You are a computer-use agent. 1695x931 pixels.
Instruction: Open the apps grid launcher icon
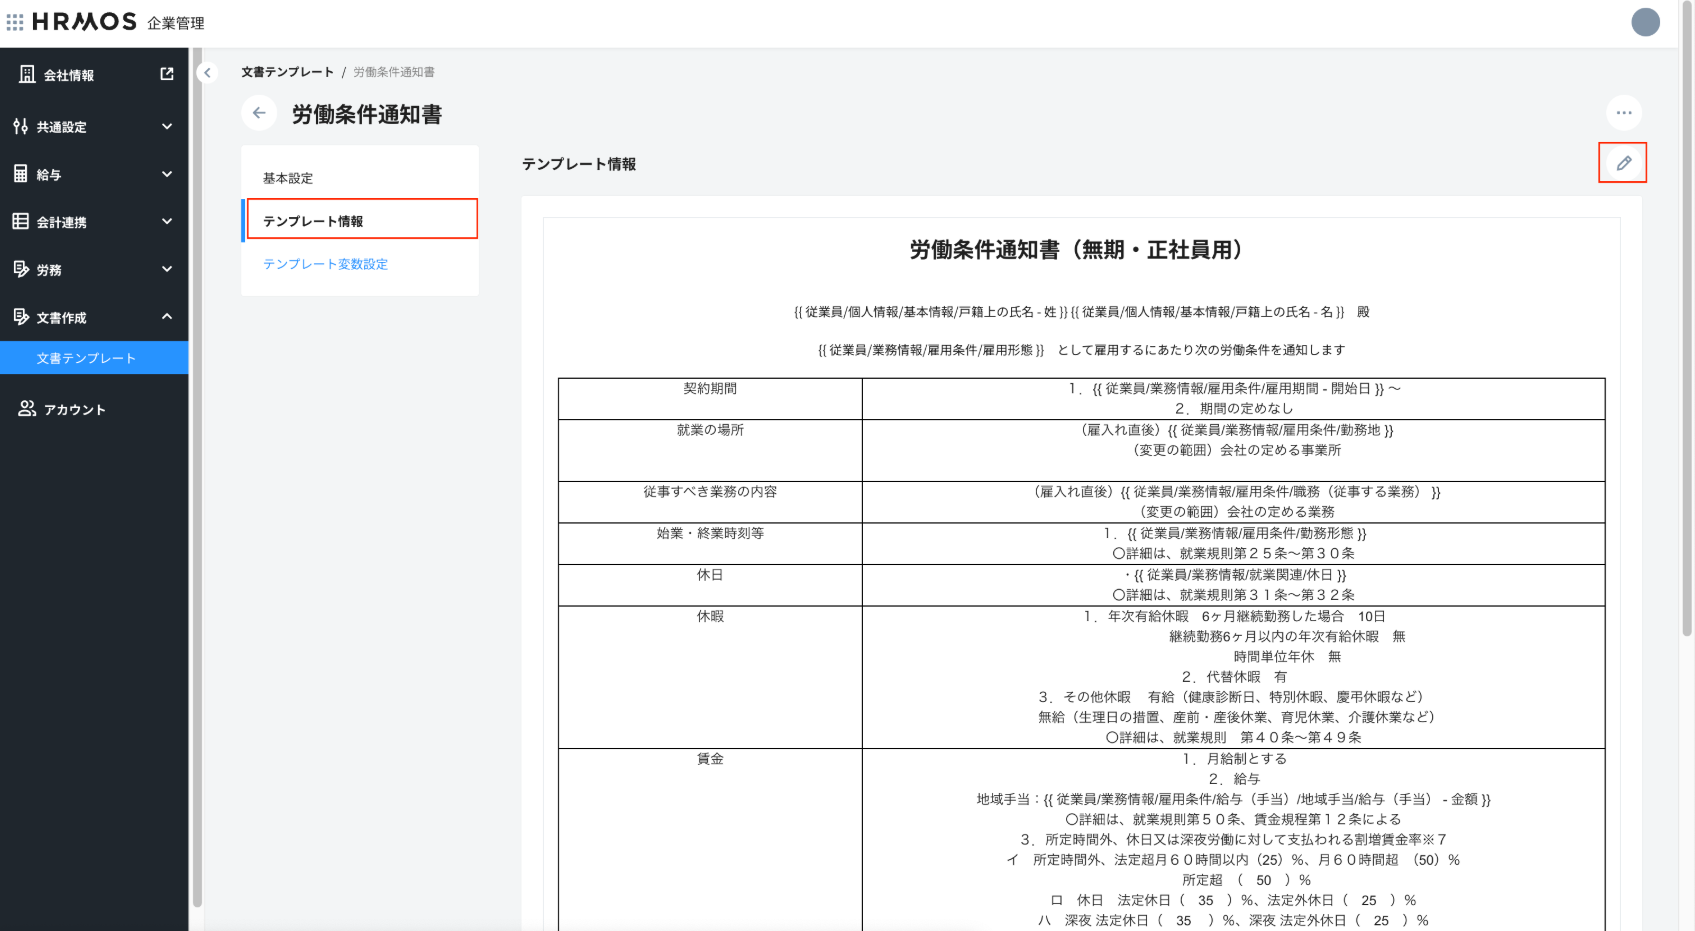(15, 22)
